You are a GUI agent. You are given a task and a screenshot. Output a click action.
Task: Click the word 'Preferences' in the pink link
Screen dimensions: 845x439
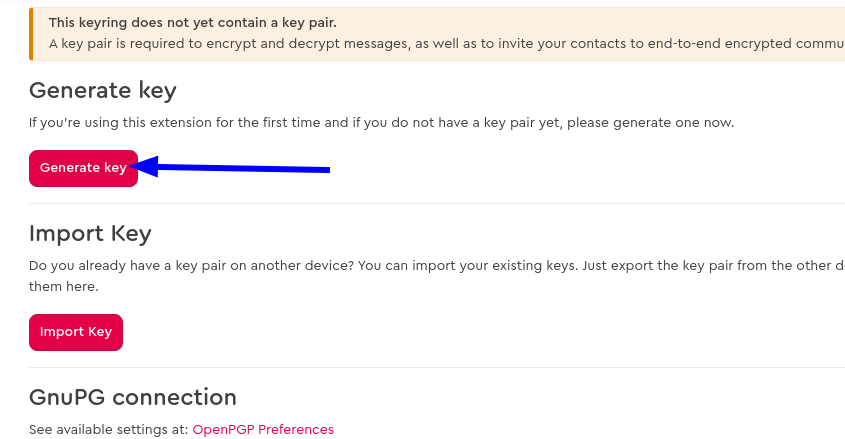coord(296,429)
